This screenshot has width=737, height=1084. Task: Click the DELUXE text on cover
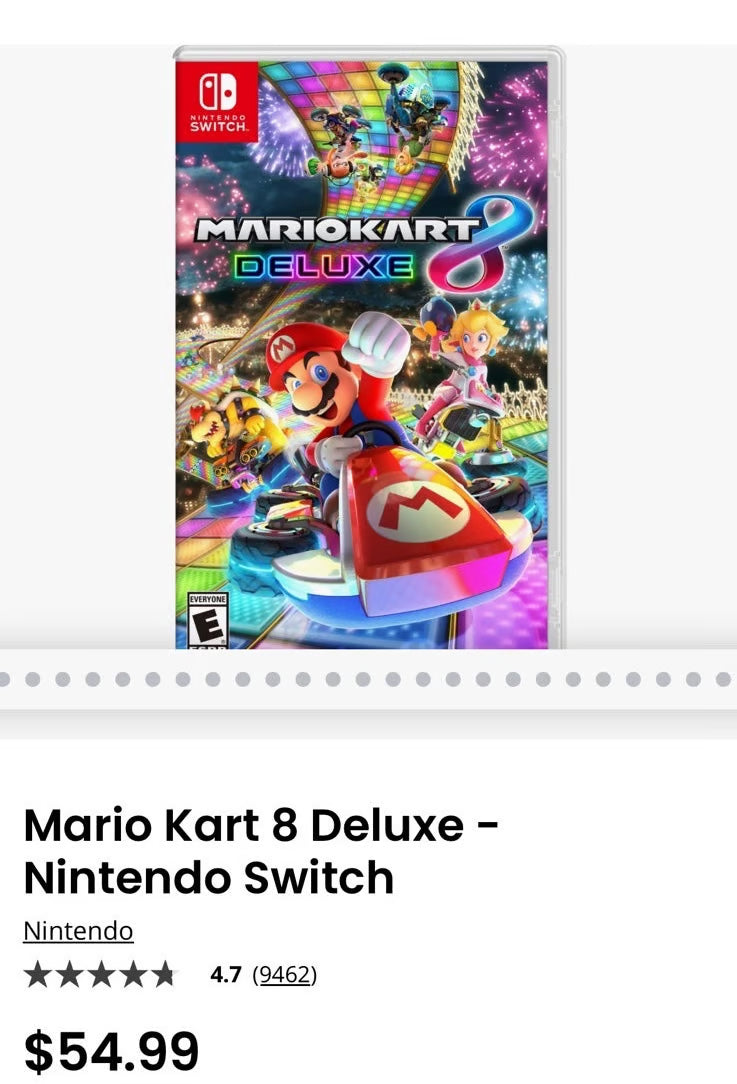click(323, 267)
